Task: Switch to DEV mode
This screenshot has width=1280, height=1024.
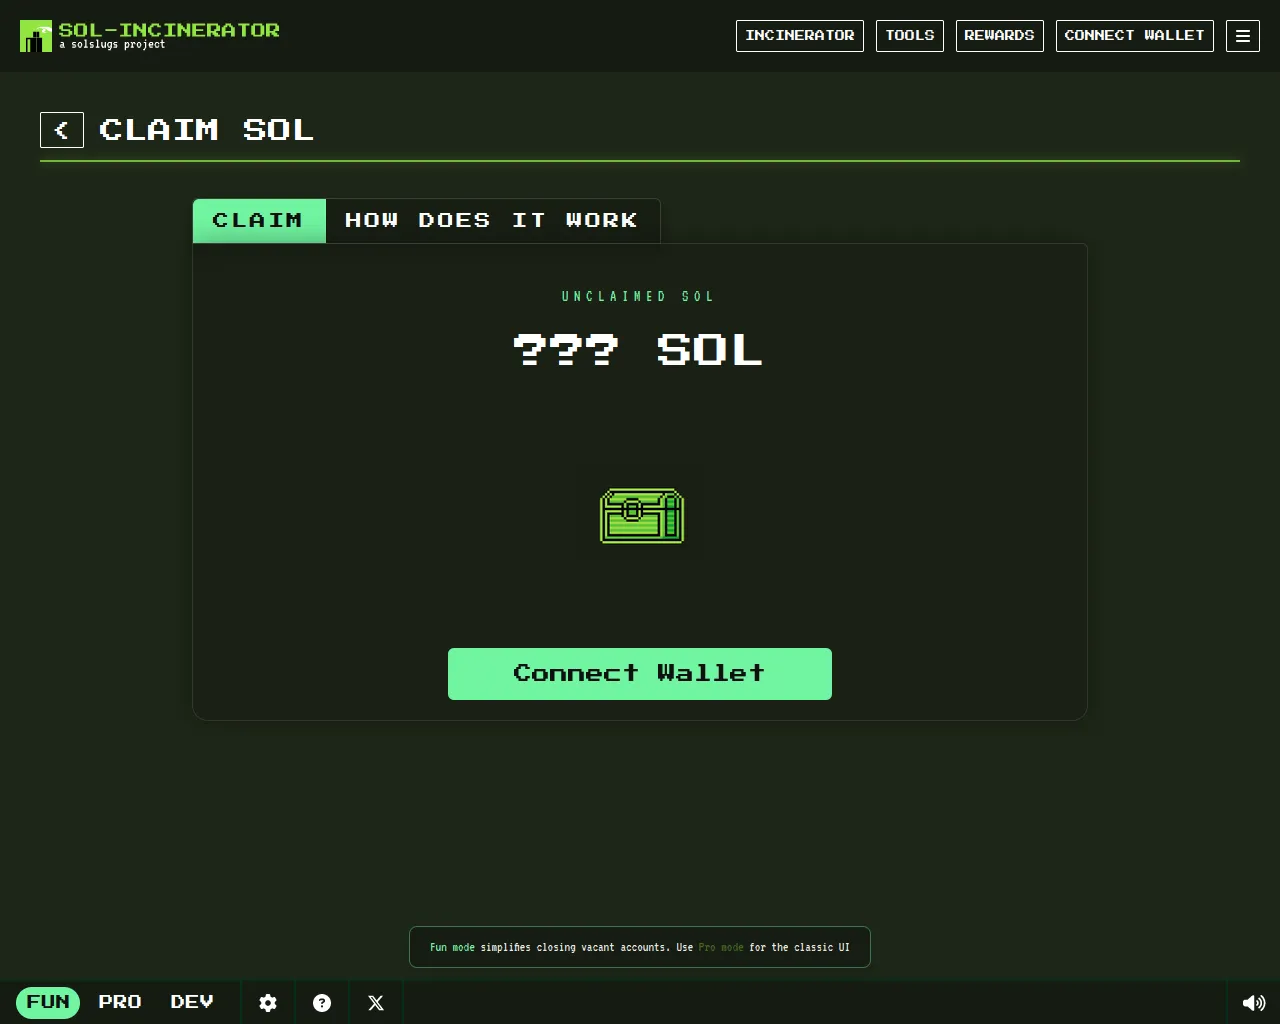Action: click(x=192, y=1002)
